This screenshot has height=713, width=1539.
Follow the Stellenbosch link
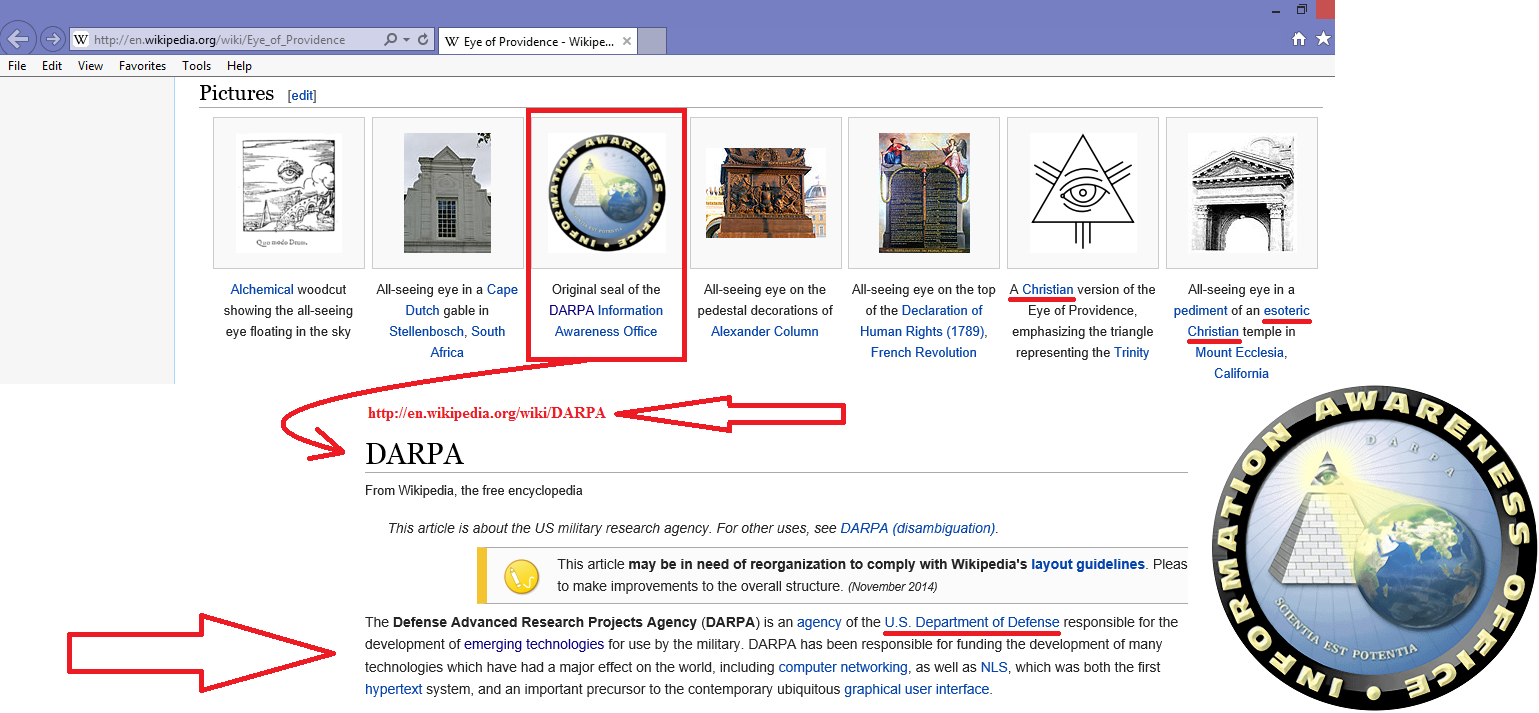(429, 332)
